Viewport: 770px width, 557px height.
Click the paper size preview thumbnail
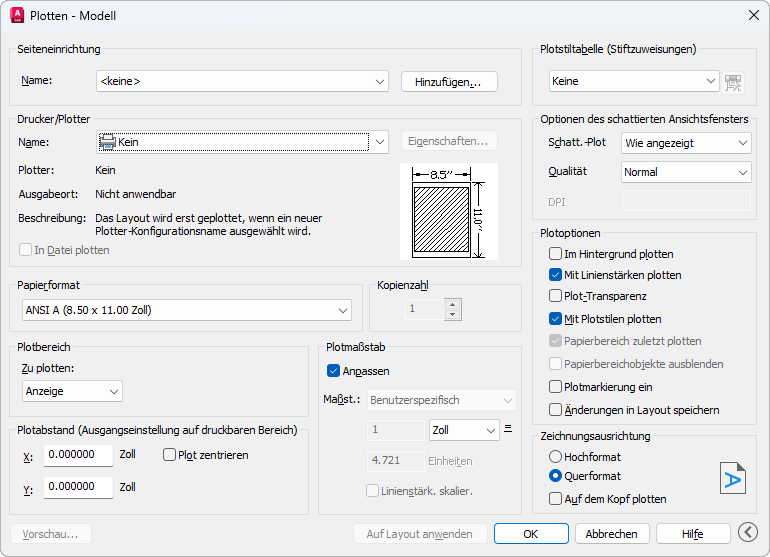448,211
